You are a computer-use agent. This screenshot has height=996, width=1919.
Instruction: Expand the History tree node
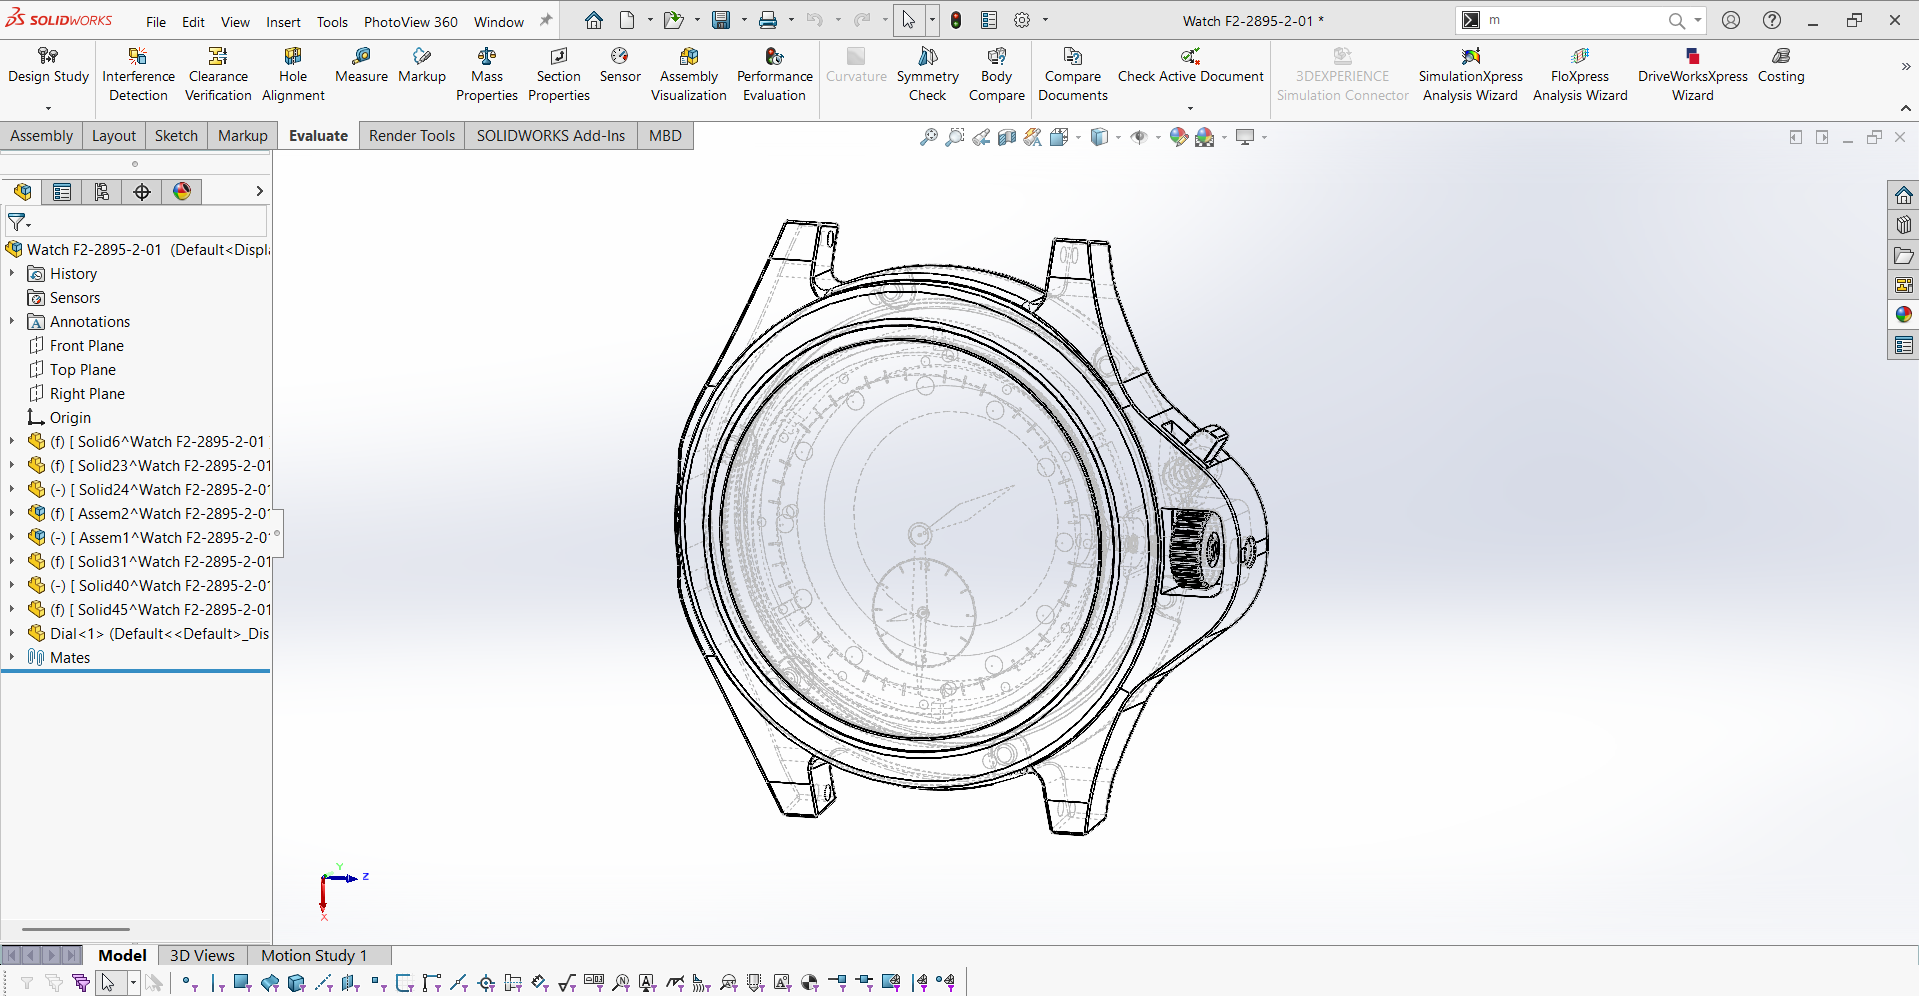(x=12, y=273)
